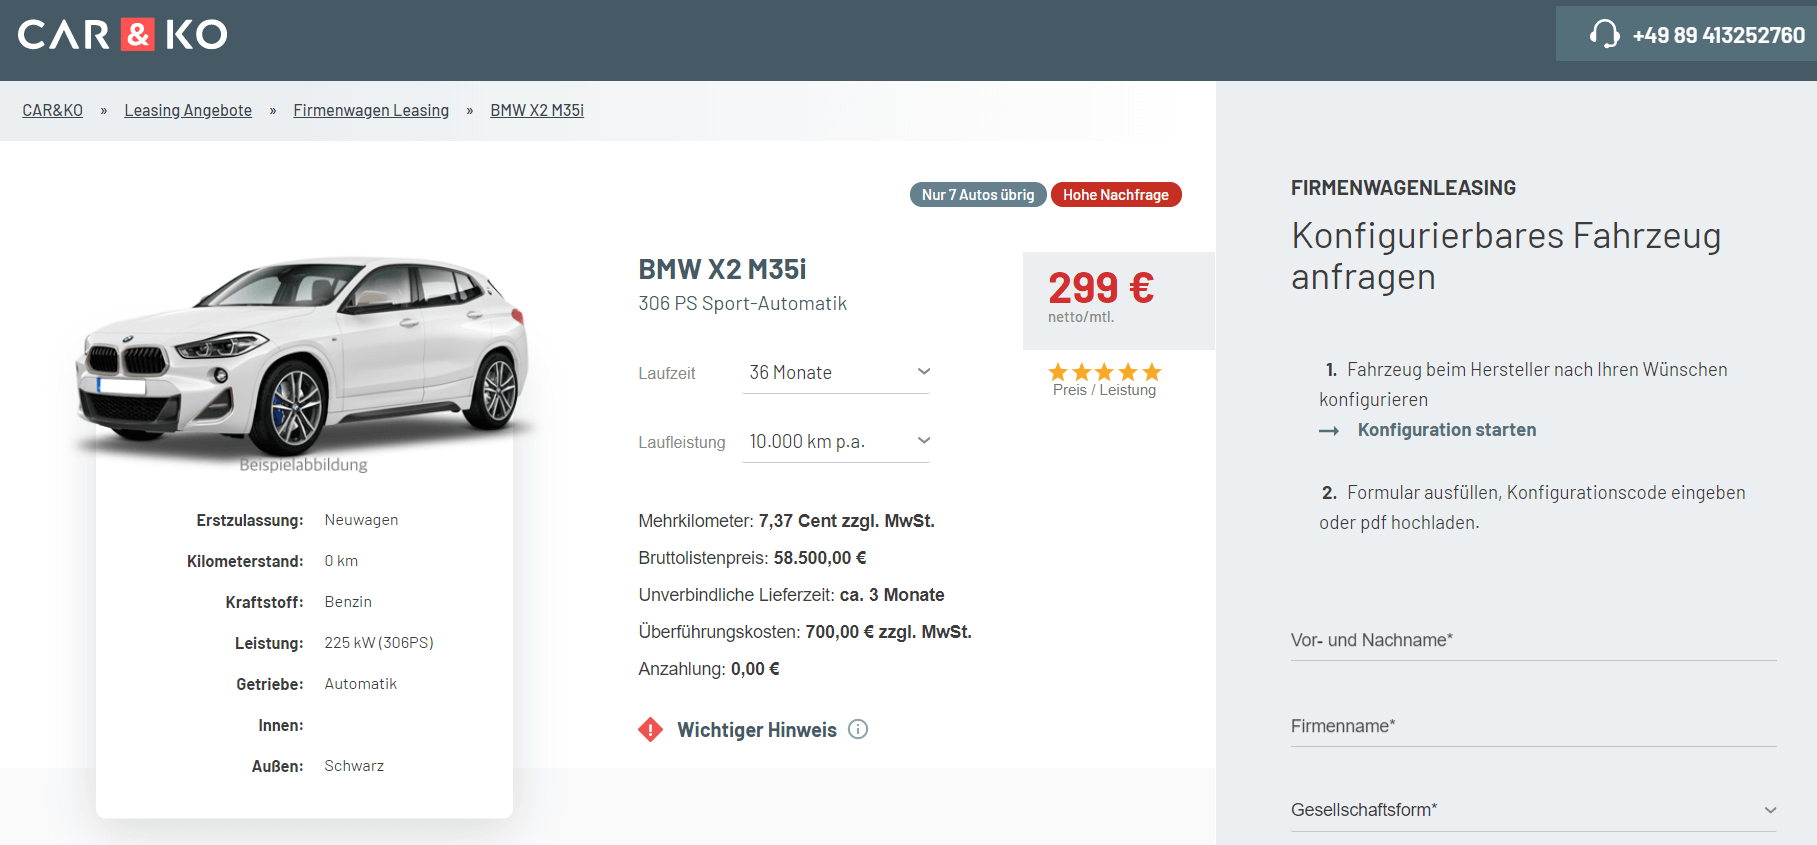Click the 299 € price box
1817x845 pixels.
pyautogui.click(x=1118, y=300)
